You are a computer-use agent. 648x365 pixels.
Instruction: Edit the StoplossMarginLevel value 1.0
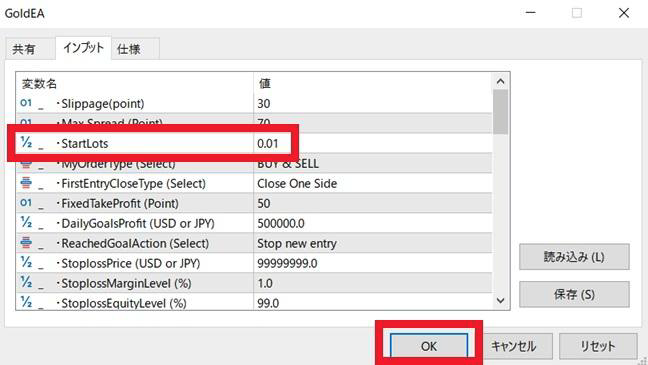pyautogui.click(x=265, y=284)
